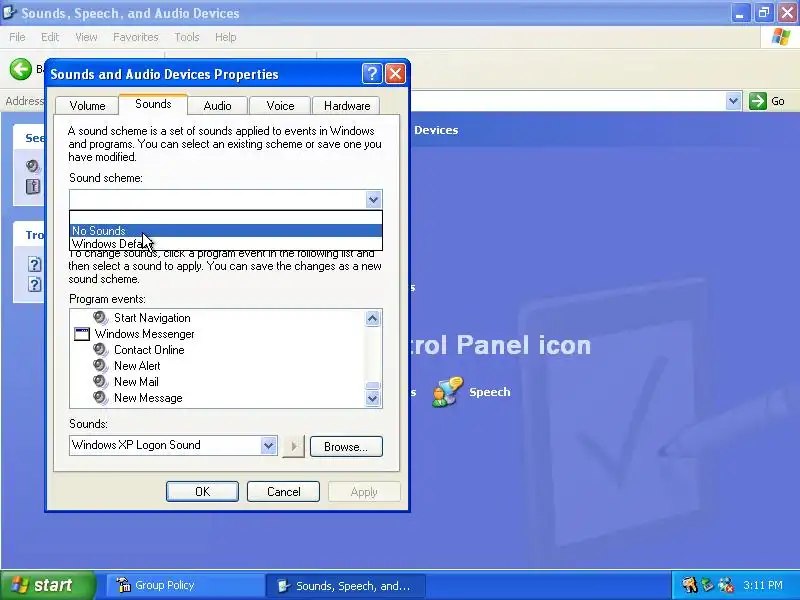
Task: Click the greyed-out Apply button
Action: pos(364,491)
